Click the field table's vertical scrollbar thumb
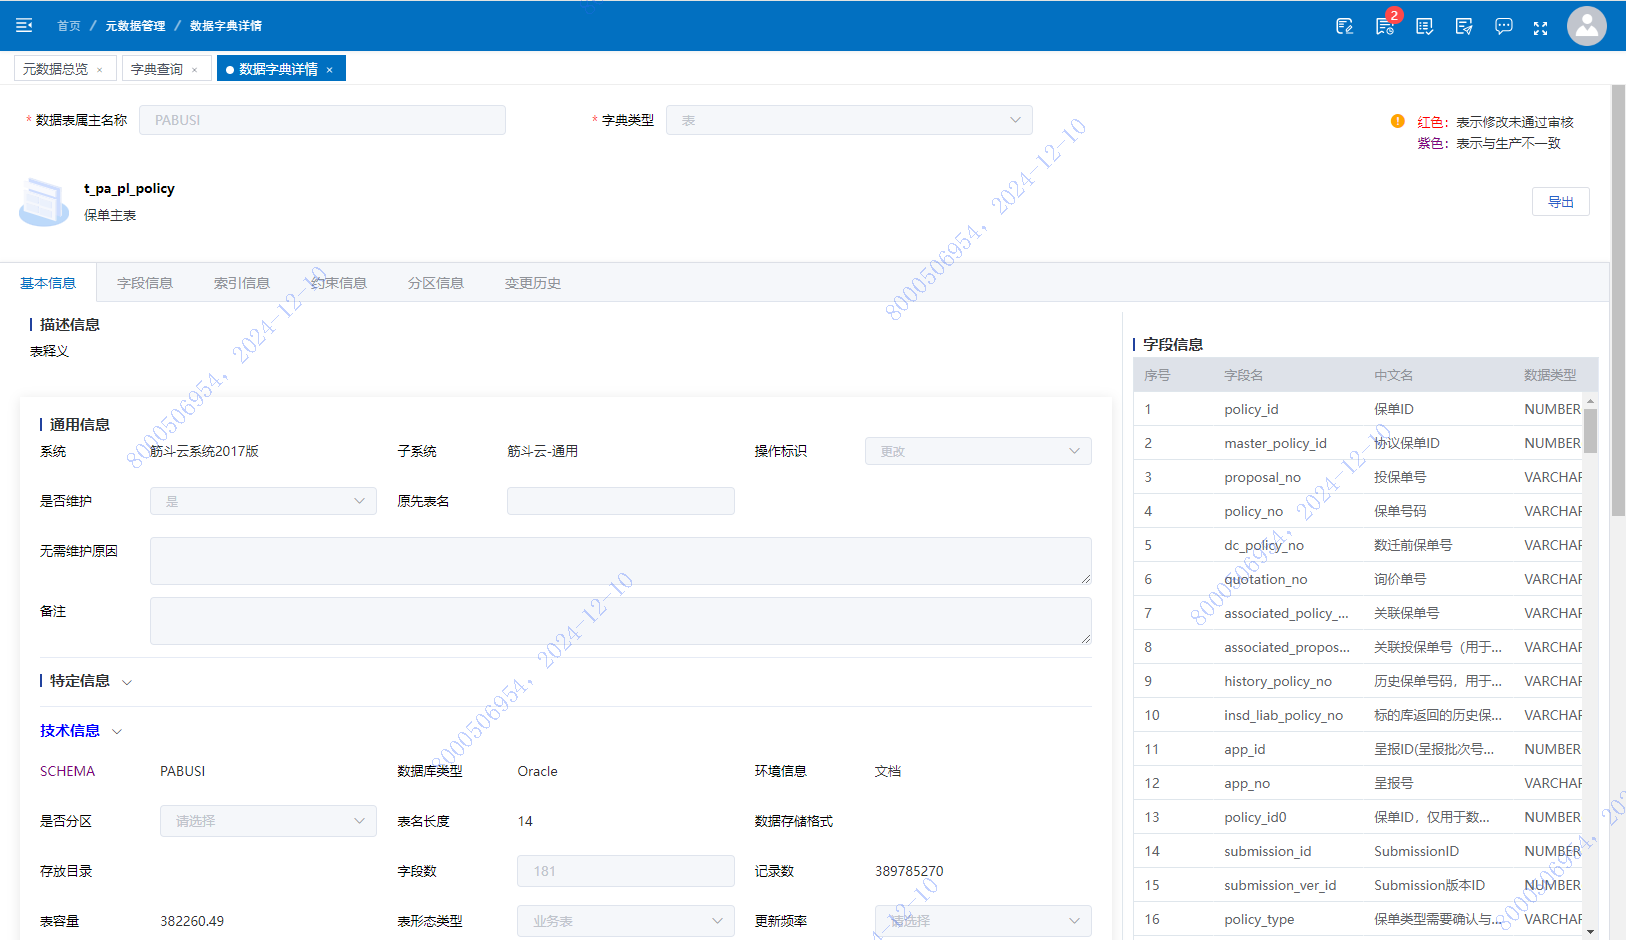The height and width of the screenshot is (940, 1626). click(x=1590, y=431)
